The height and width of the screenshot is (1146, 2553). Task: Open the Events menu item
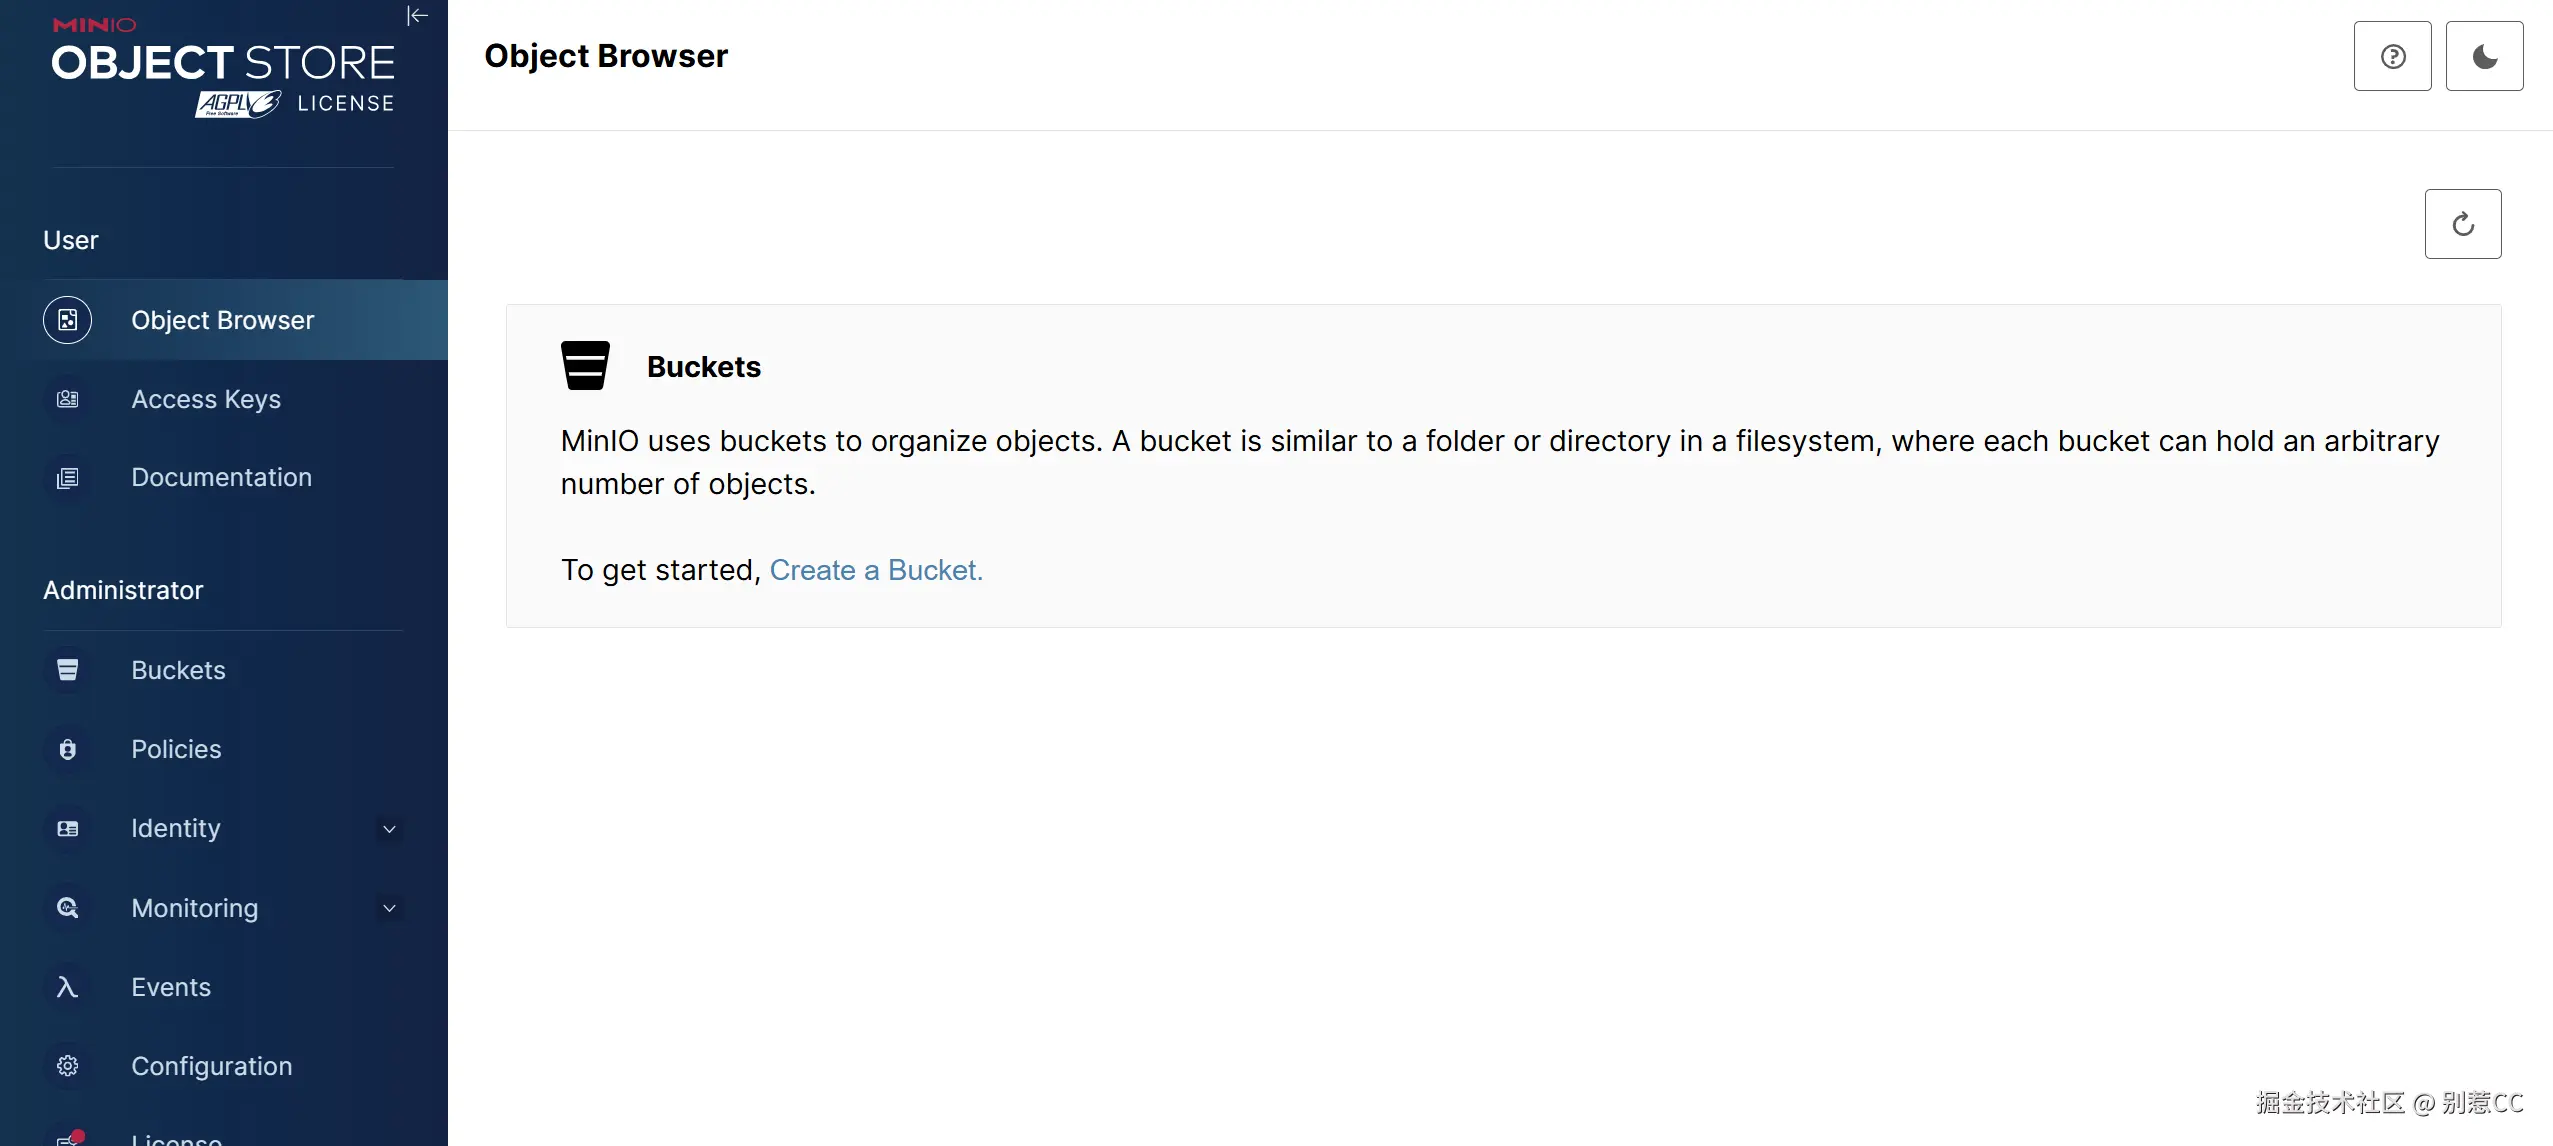tap(171, 987)
